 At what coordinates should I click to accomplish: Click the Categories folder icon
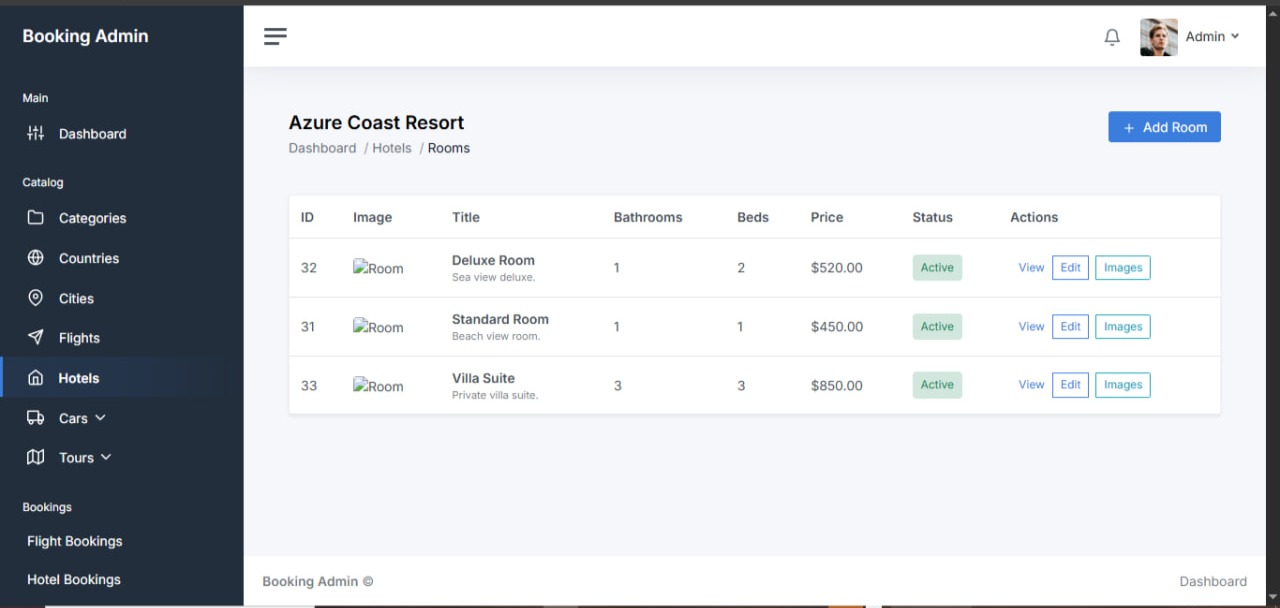[x=36, y=218]
